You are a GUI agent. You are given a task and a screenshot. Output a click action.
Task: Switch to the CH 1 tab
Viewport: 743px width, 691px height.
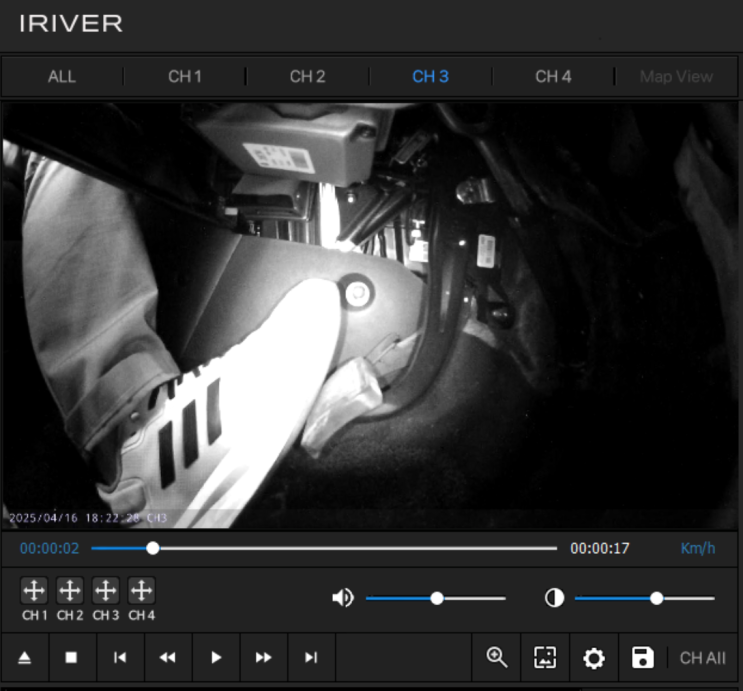[185, 76]
